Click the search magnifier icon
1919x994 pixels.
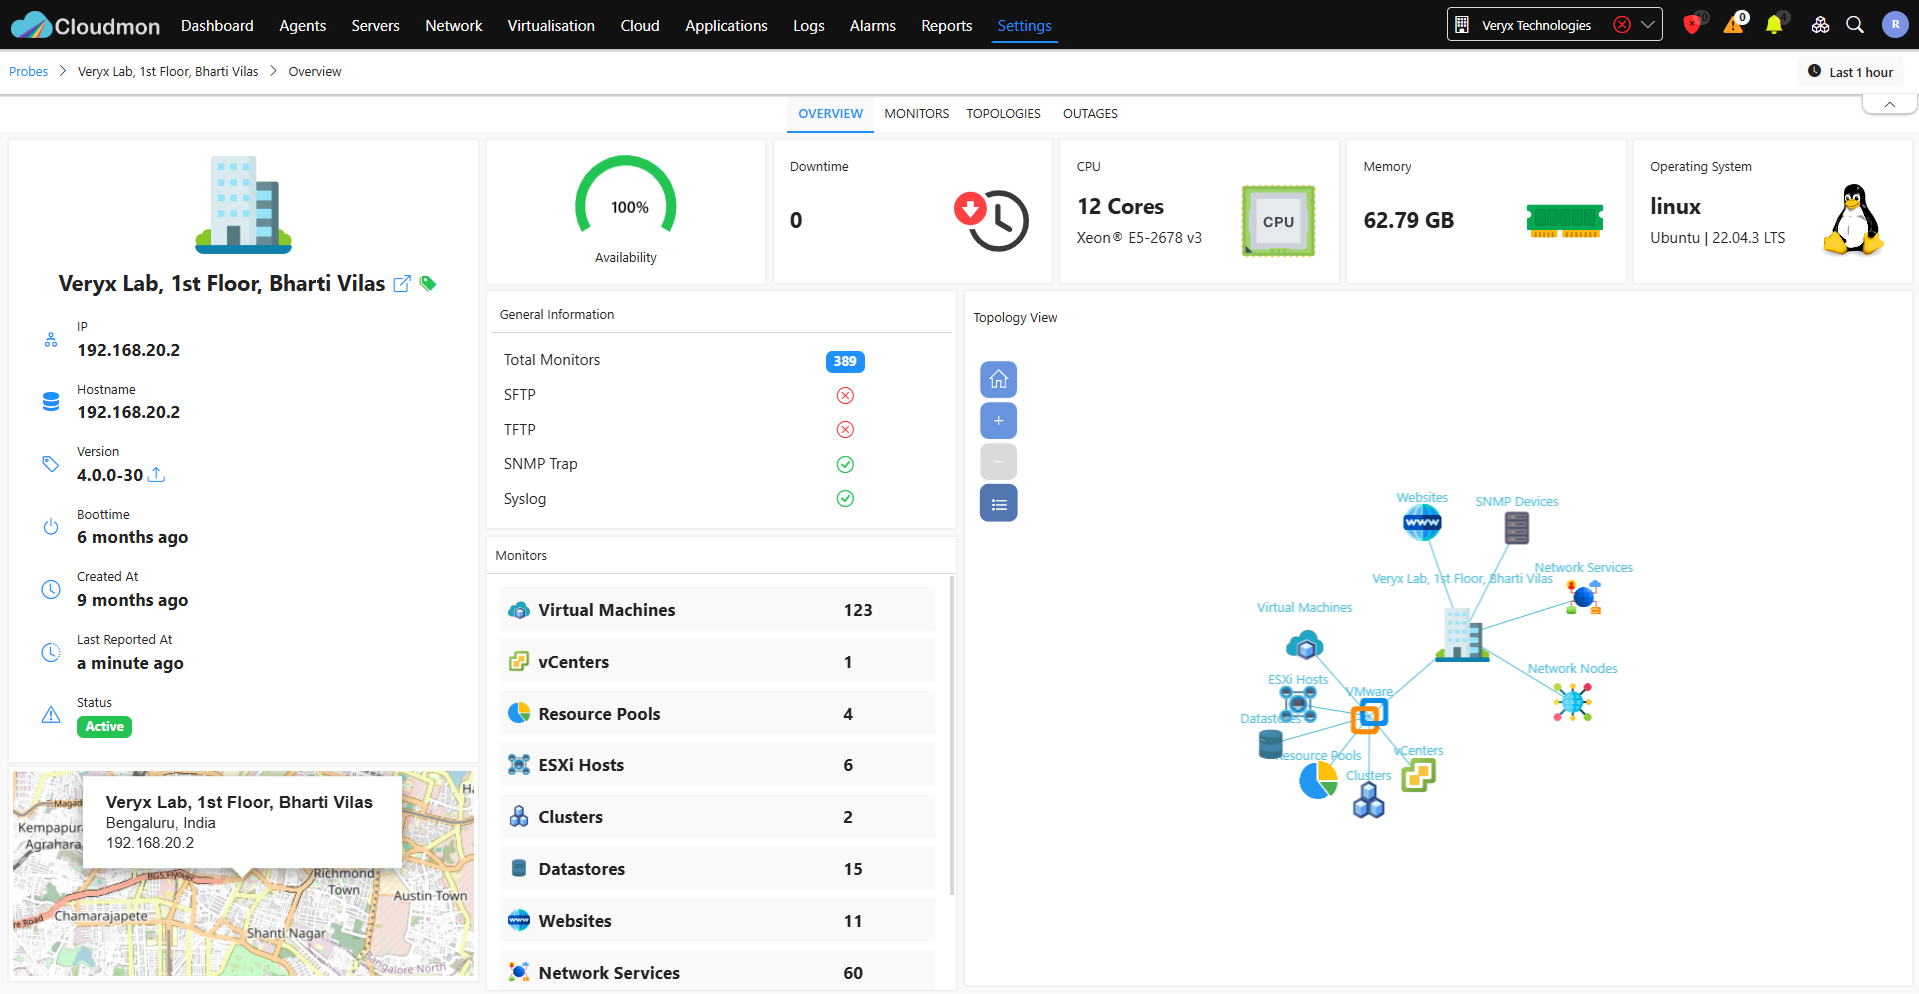pyautogui.click(x=1855, y=25)
